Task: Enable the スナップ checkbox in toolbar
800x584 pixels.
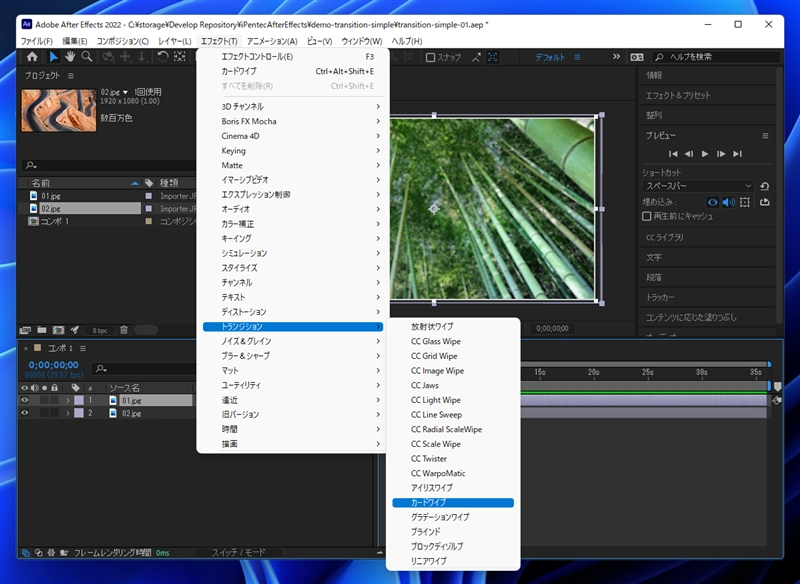Action: [x=430, y=57]
